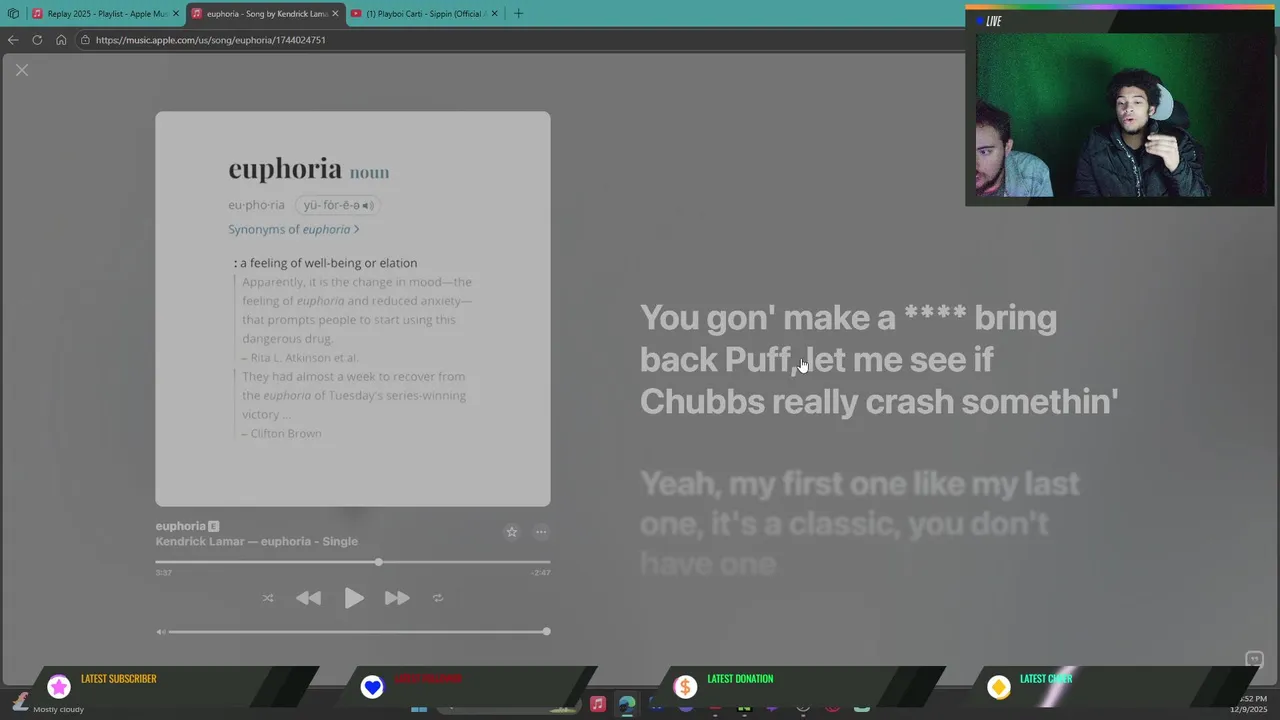
Task: Click the track progress slider knob
Action: pos(378,562)
